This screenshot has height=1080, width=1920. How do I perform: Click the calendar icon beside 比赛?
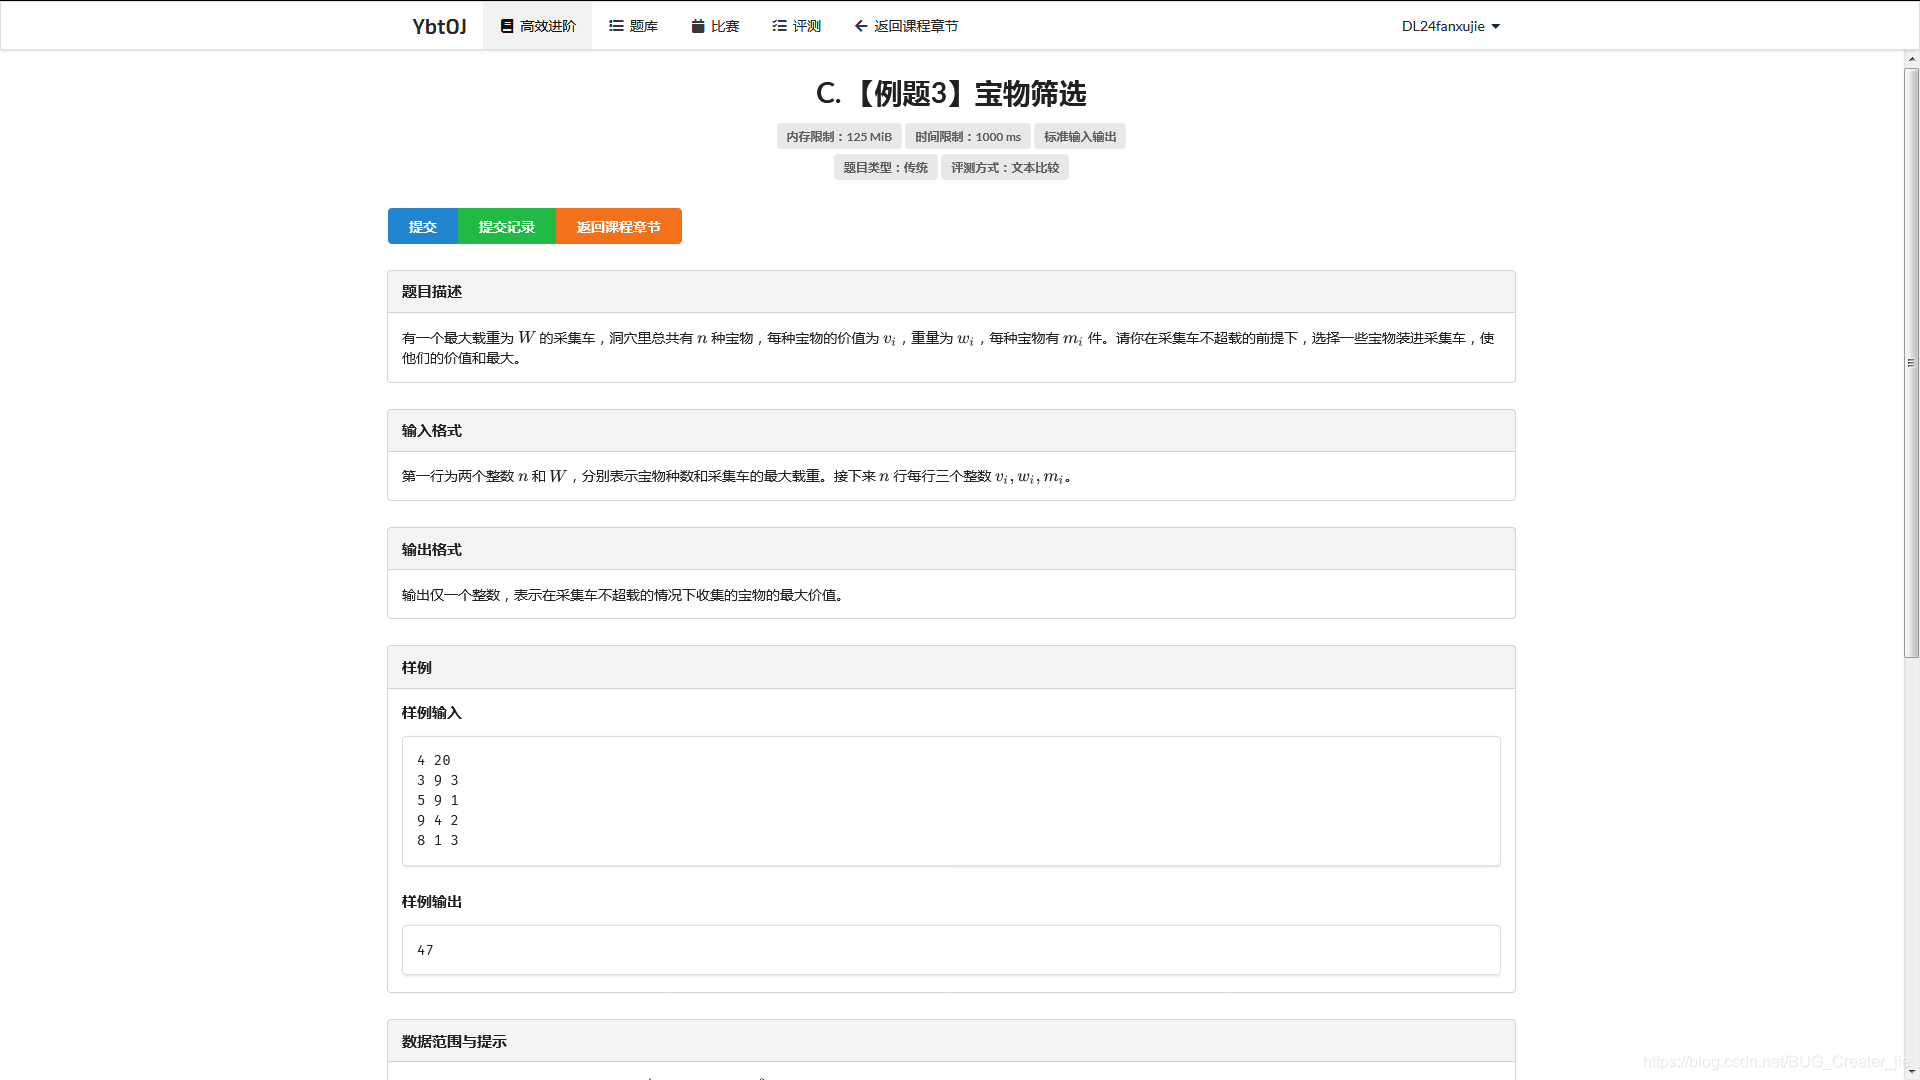(698, 26)
